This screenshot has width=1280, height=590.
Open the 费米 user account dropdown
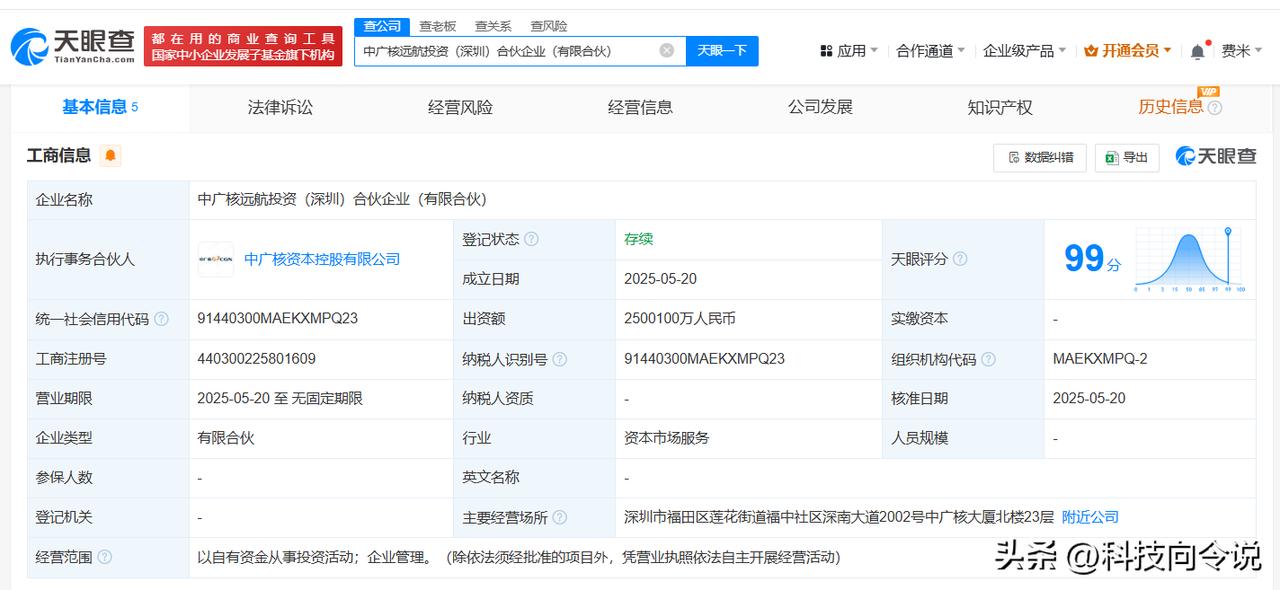[1242, 51]
